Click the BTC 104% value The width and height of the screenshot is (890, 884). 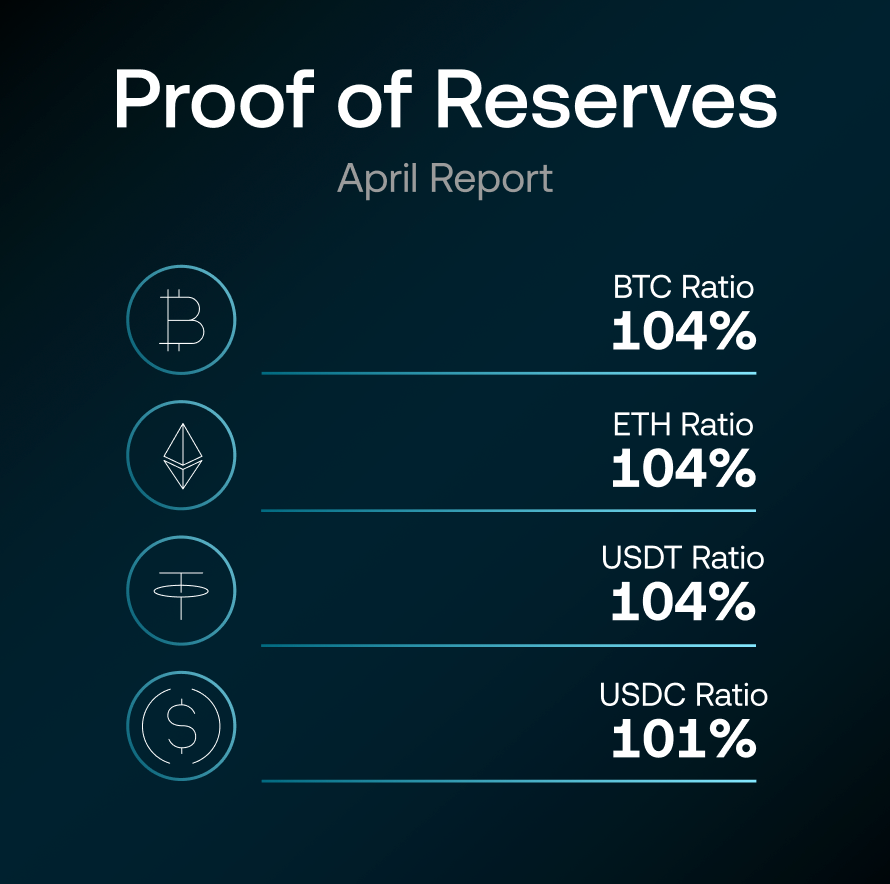(x=684, y=330)
